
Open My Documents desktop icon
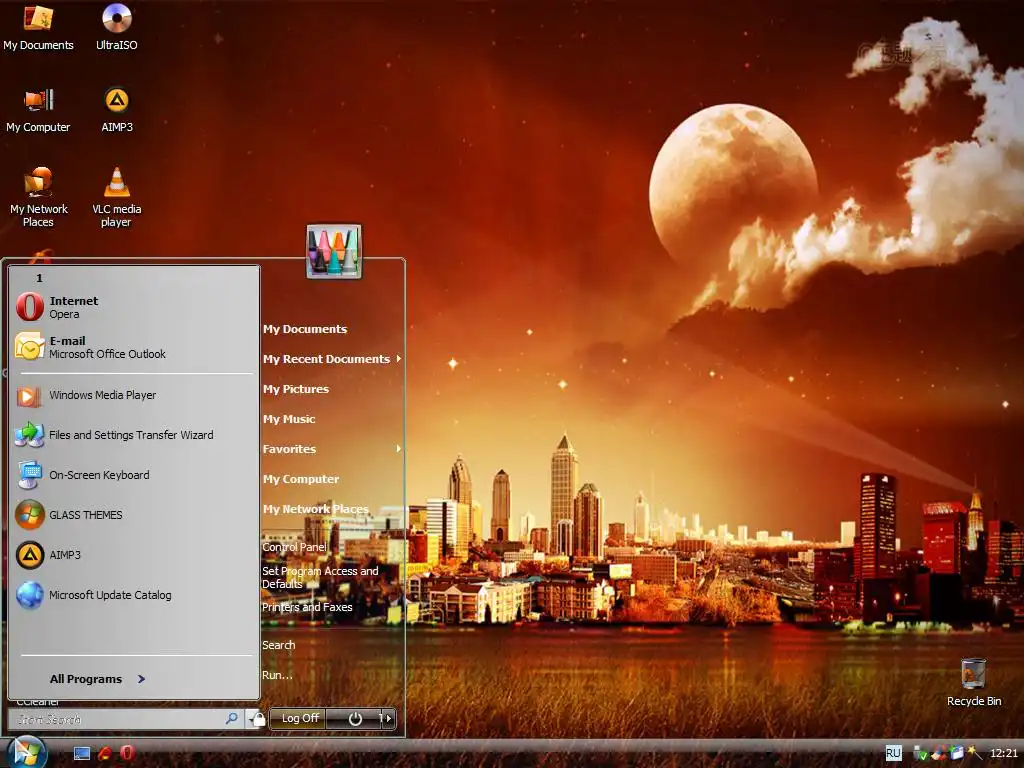(38, 27)
